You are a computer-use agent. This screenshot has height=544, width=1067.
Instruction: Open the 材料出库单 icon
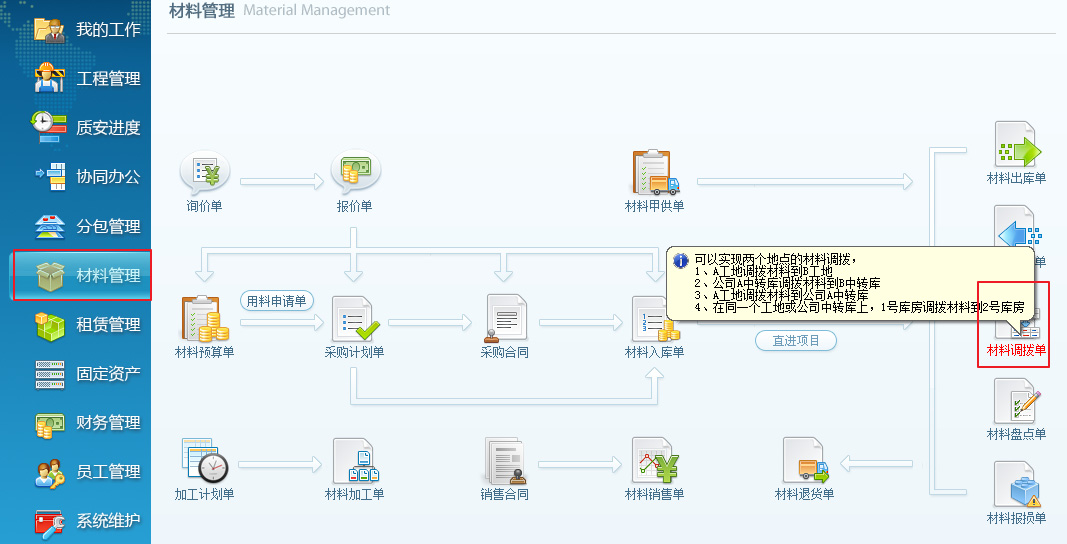1017,144
